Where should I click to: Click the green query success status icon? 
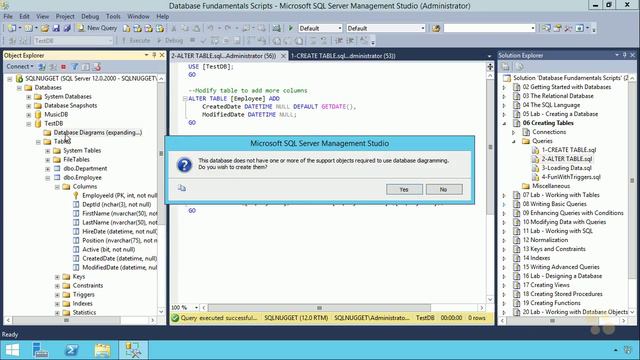[x=175, y=318]
